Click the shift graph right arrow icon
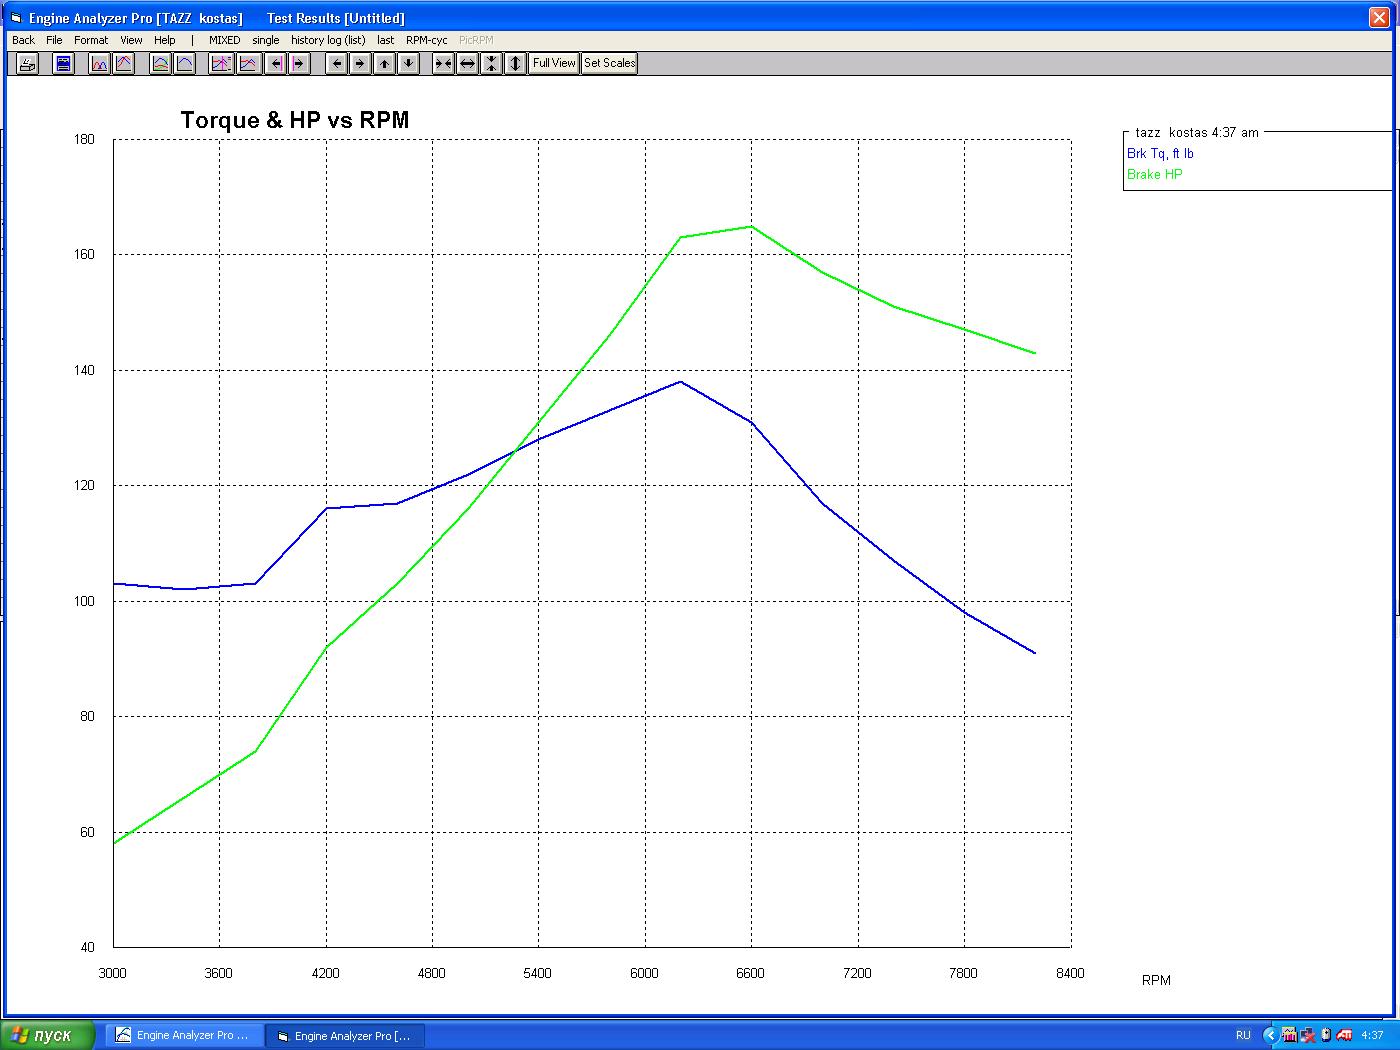 (361, 64)
